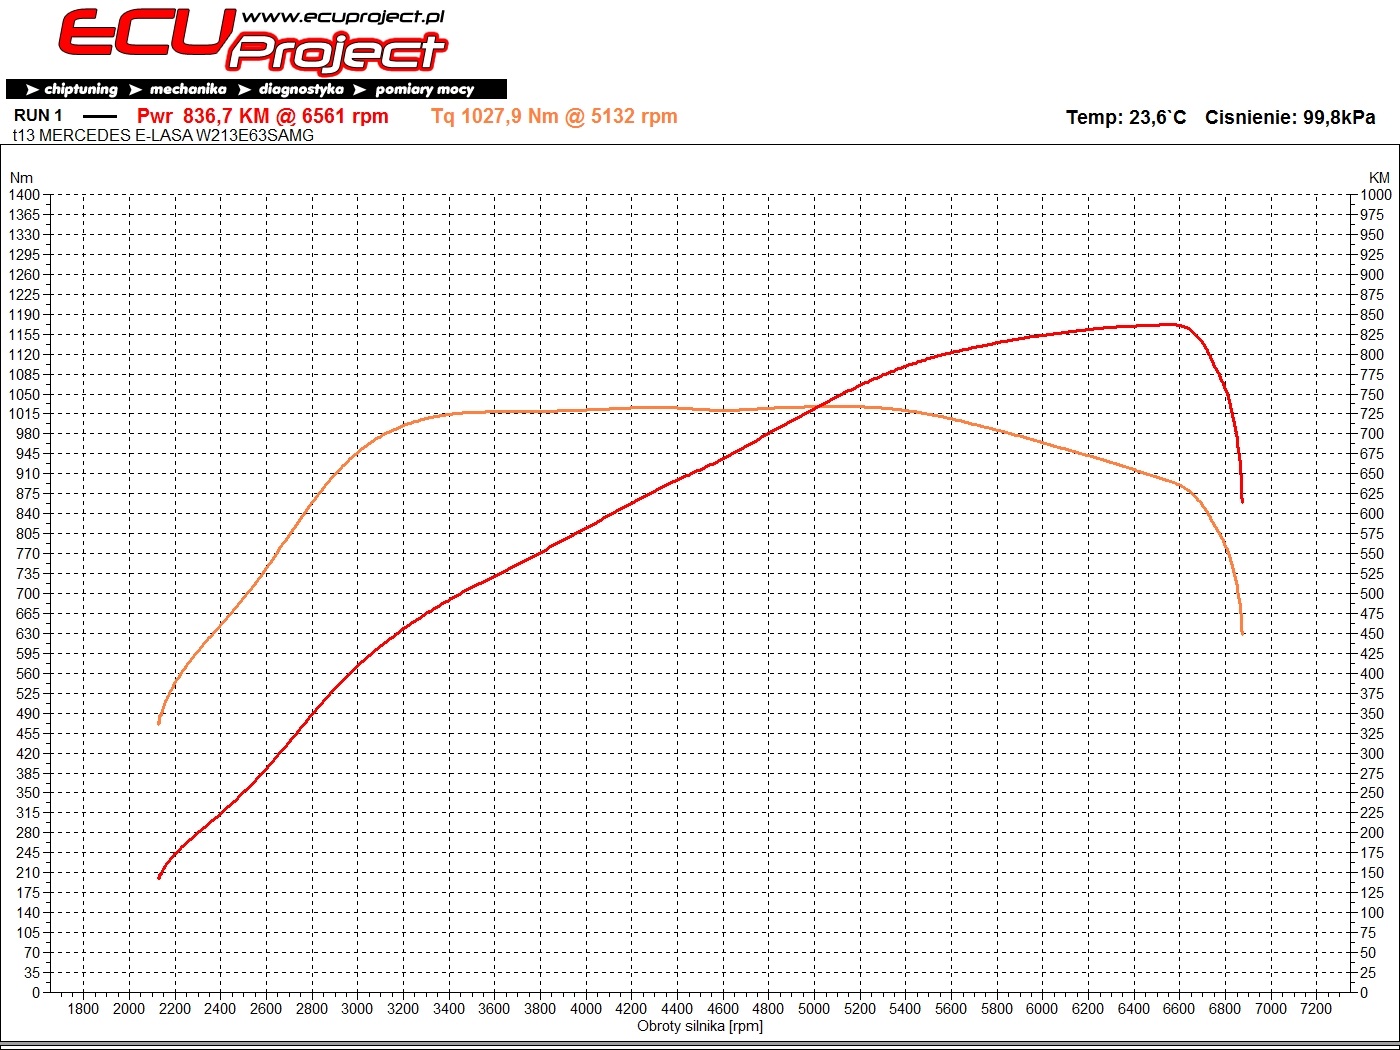Click the ECU Project logo
Viewport: 1400px width, 1050px height.
pos(253,42)
